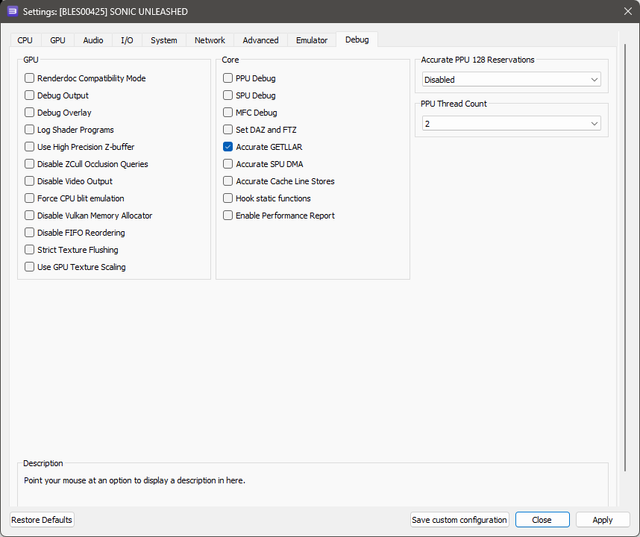Click the vertical scrollbar on the right
The width and height of the screenshot is (640, 537).
tap(625, 257)
